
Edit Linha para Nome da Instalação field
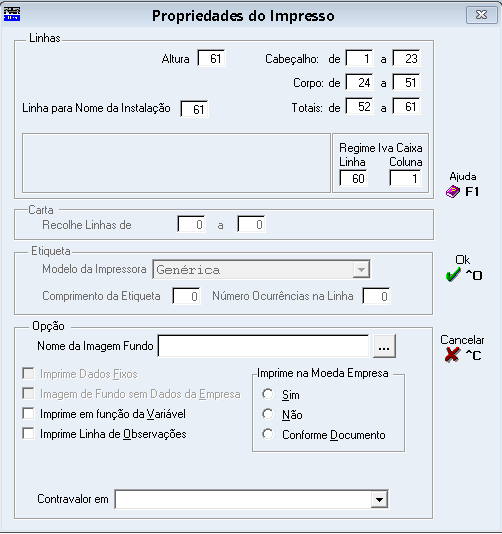(194, 109)
